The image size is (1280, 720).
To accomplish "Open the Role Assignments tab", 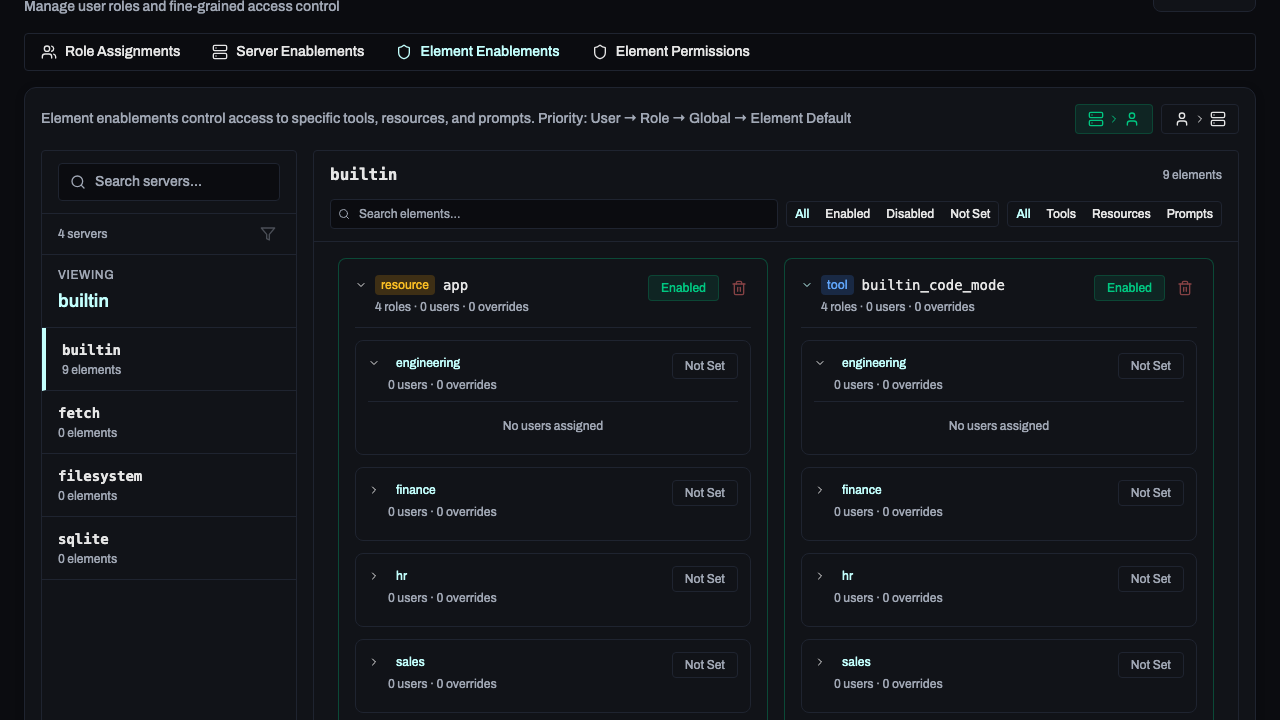I will pos(111,52).
